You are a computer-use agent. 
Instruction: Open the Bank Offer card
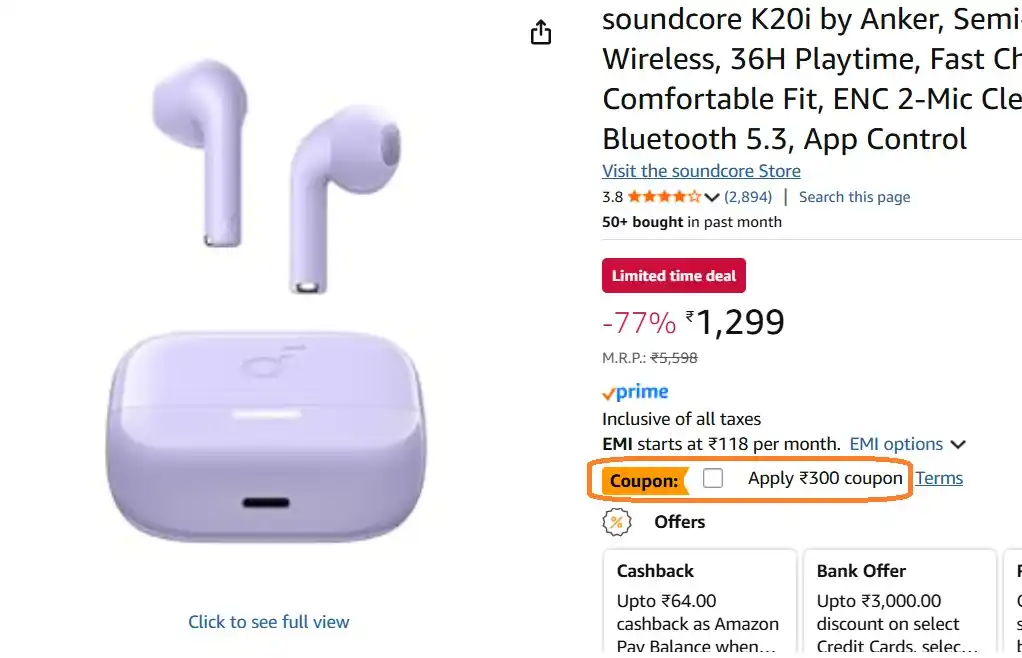click(898, 600)
